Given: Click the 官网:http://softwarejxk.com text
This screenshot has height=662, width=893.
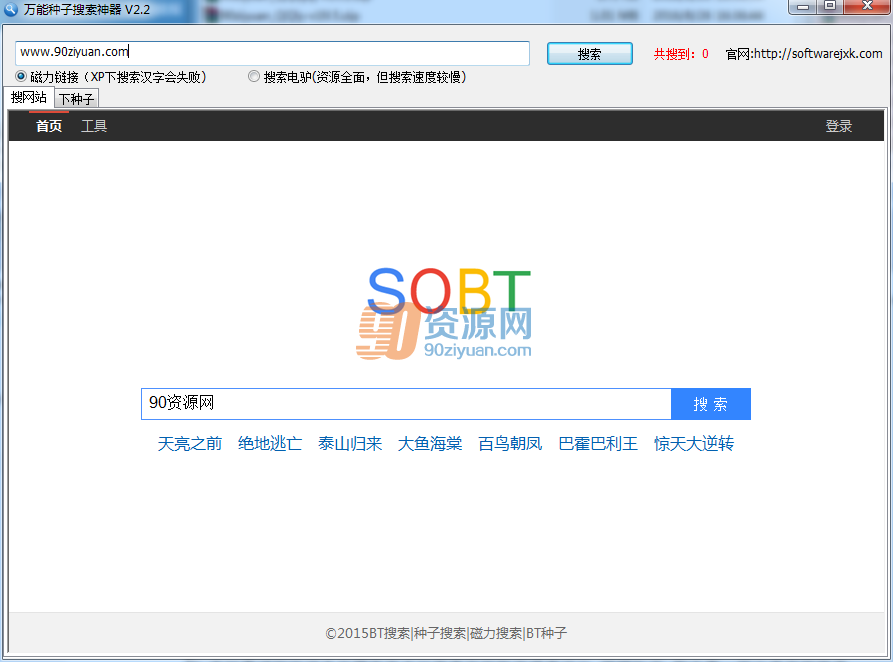Looking at the screenshot, I should (804, 54).
